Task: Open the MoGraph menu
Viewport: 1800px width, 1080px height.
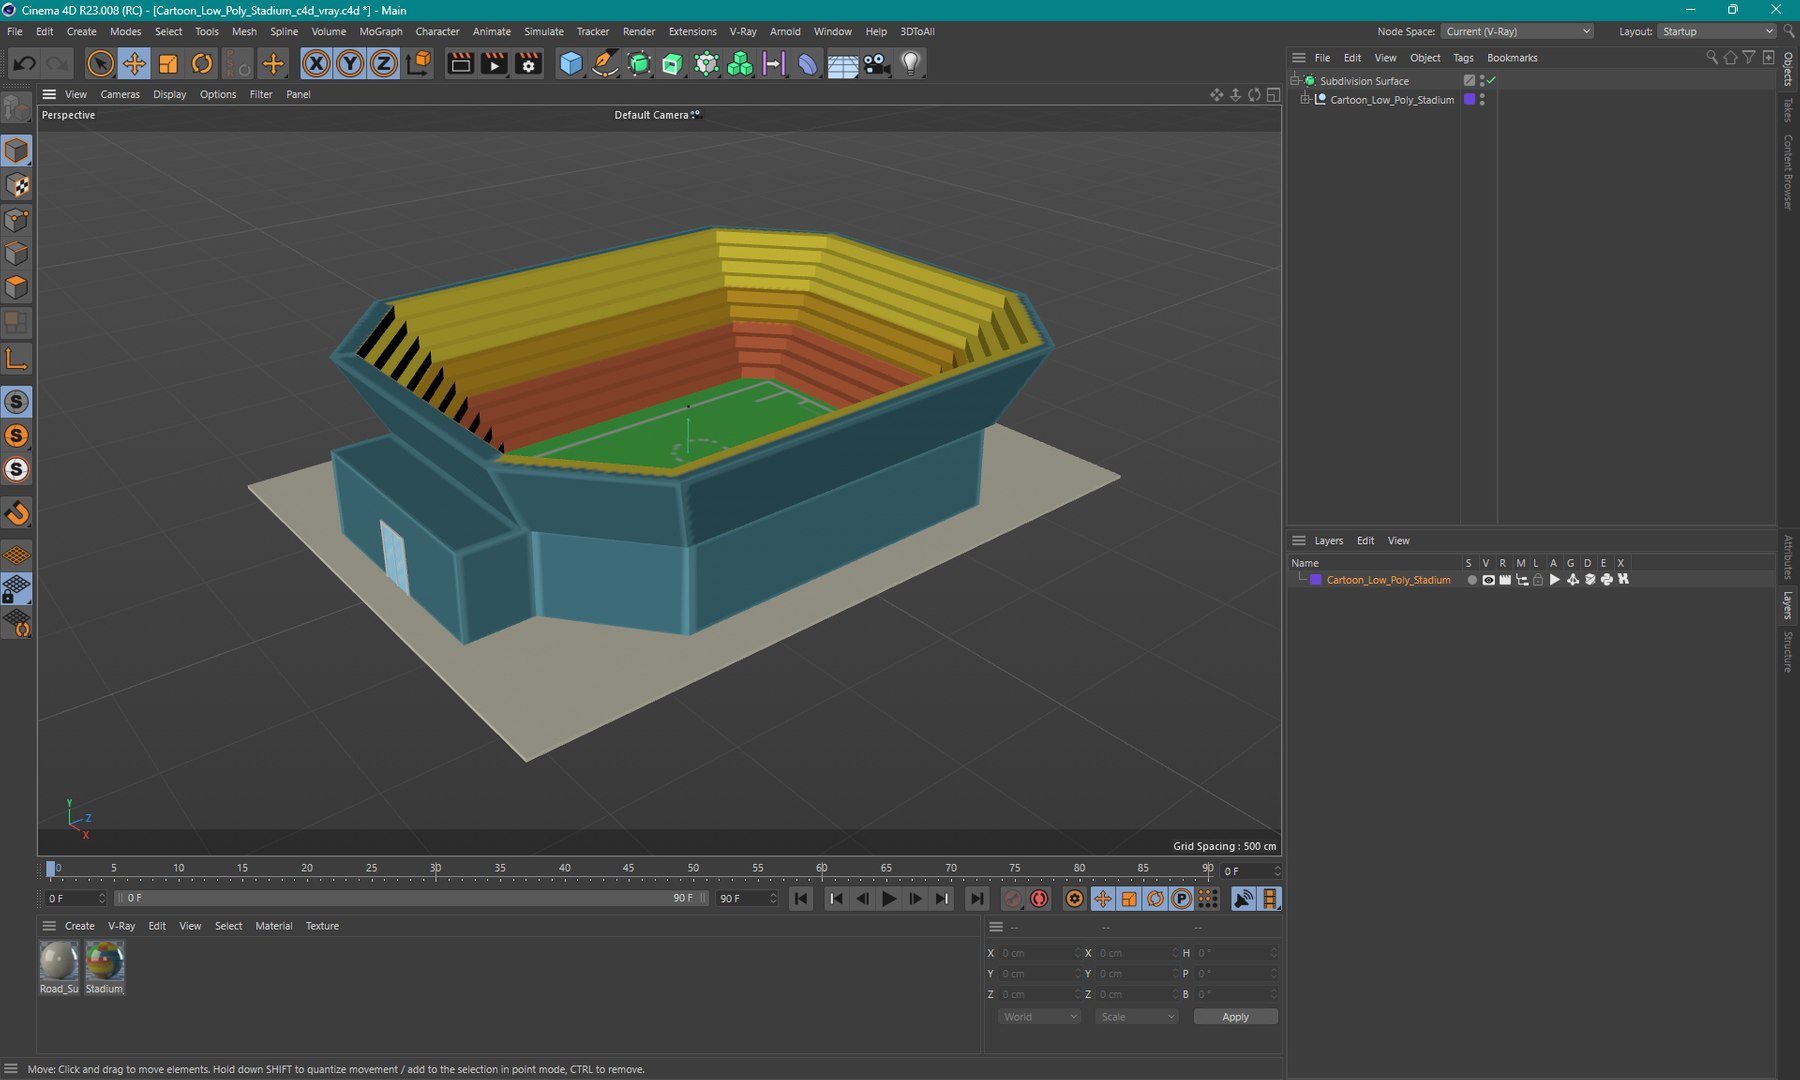Action: [x=381, y=32]
